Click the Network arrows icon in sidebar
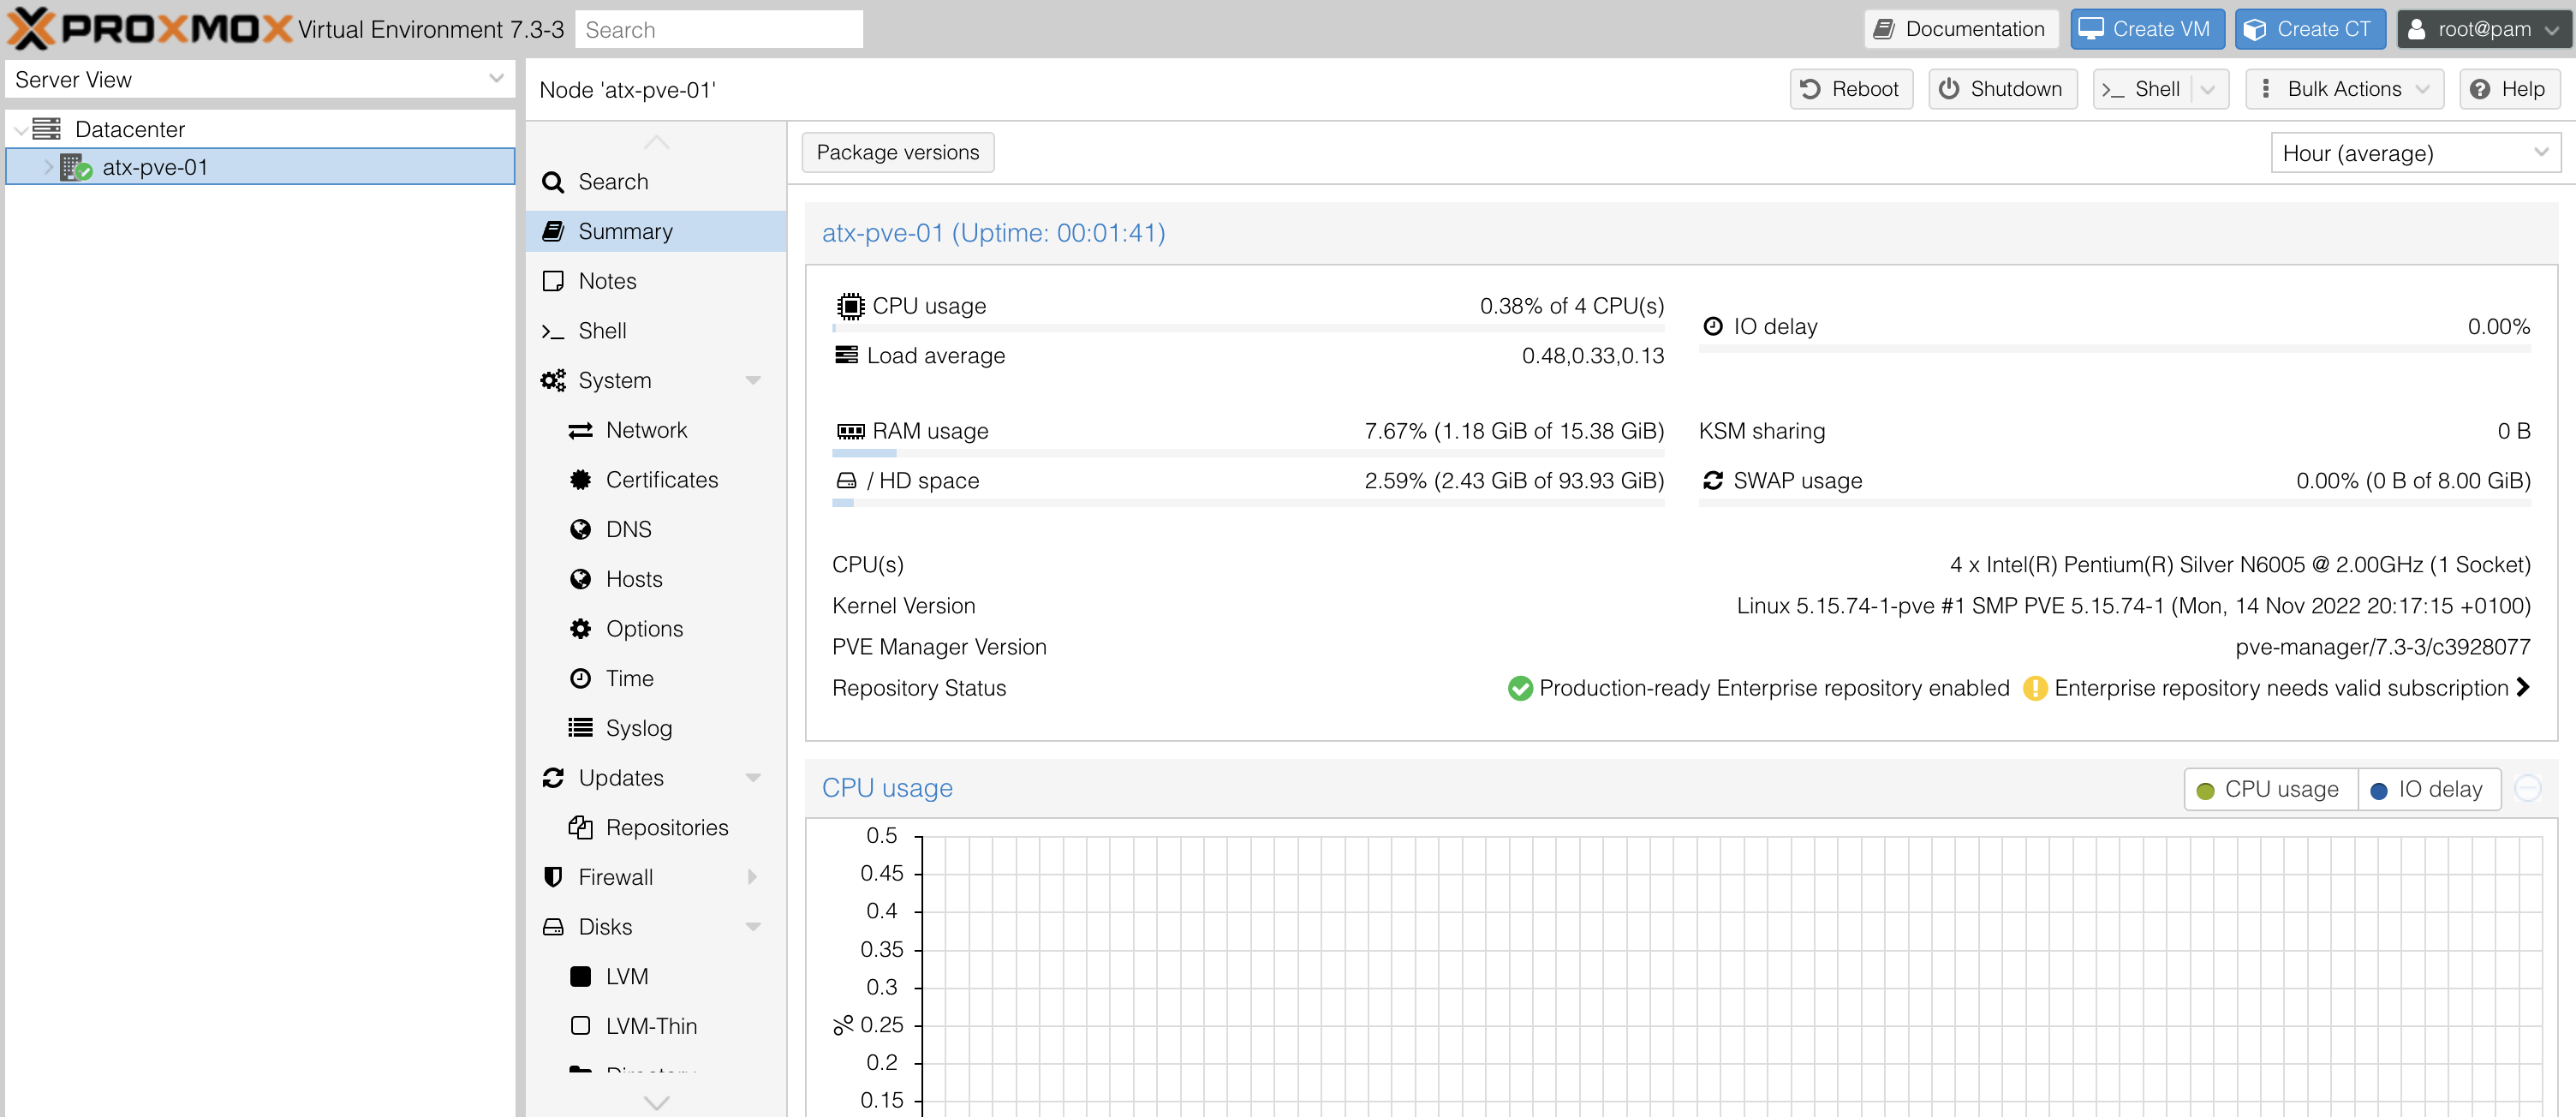This screenshot has width=2576, height=1117. [580, 431]
